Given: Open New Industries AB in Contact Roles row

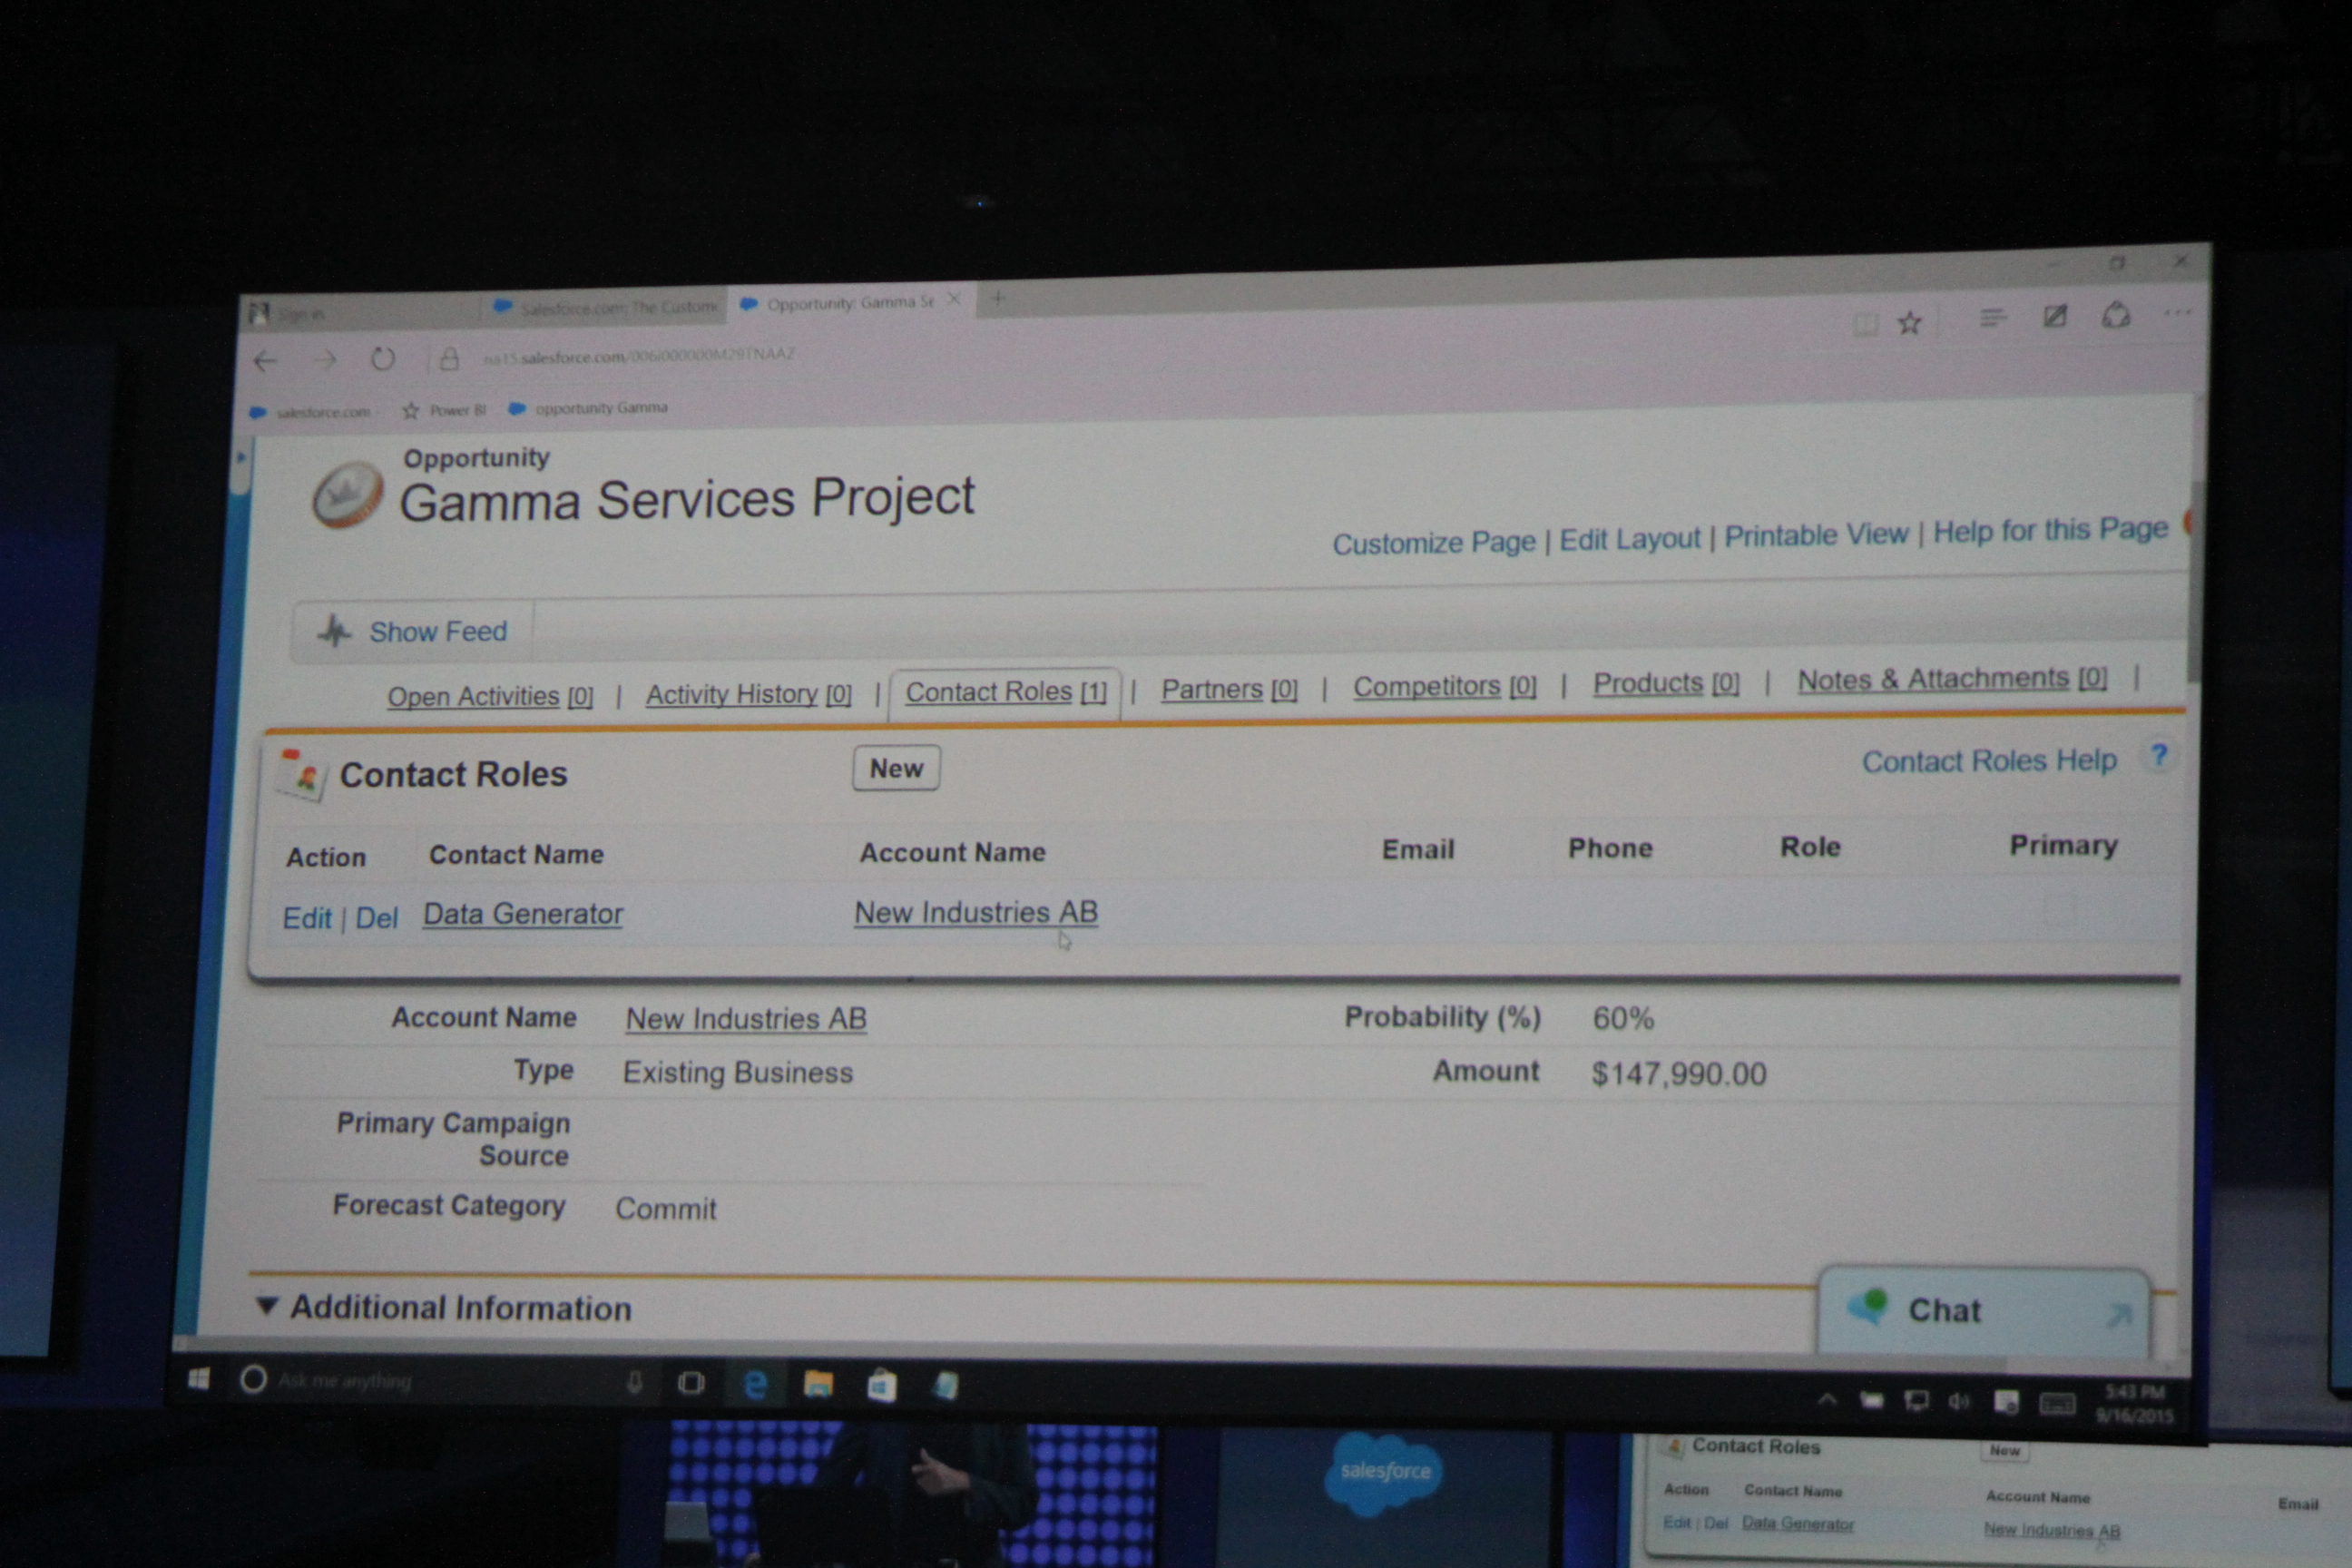Looking at the screenshot, I should tap(975, 912).
